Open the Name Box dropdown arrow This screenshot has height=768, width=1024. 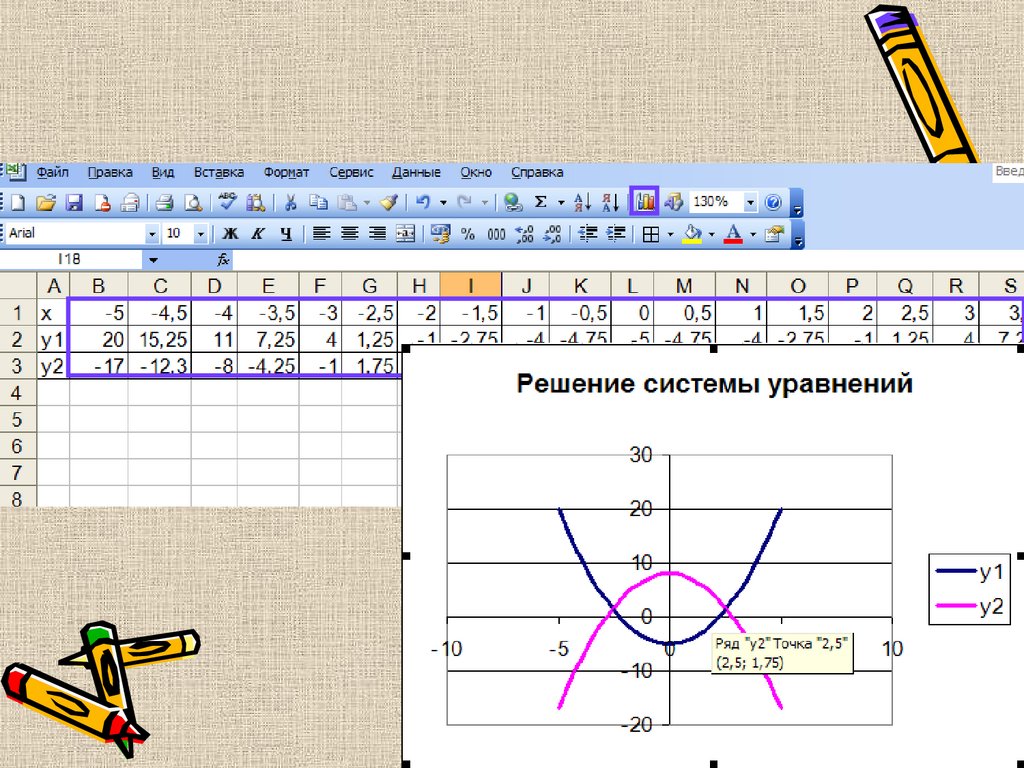click(x=153, y=260)
